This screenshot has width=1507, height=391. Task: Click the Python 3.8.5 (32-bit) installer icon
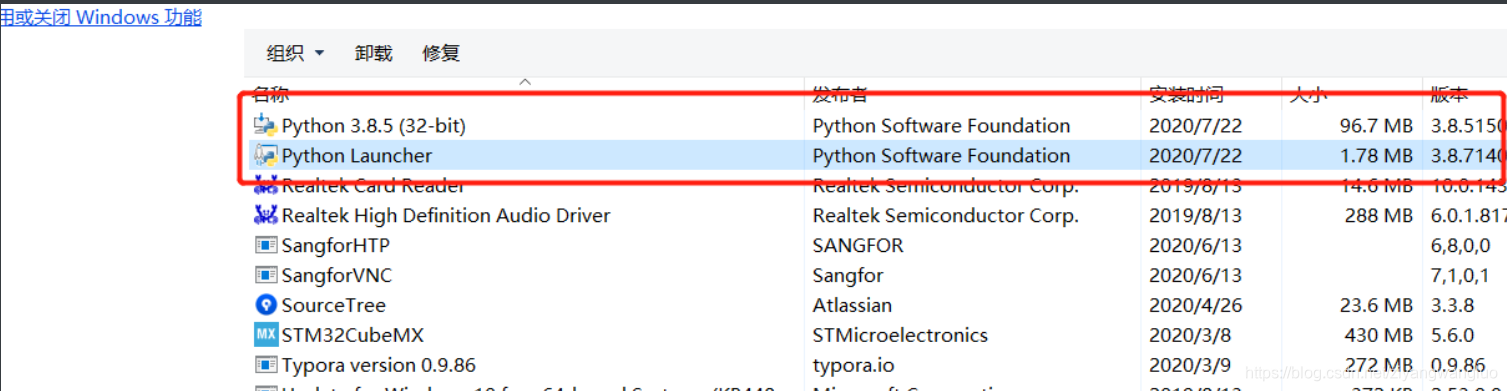click(265, 125)
